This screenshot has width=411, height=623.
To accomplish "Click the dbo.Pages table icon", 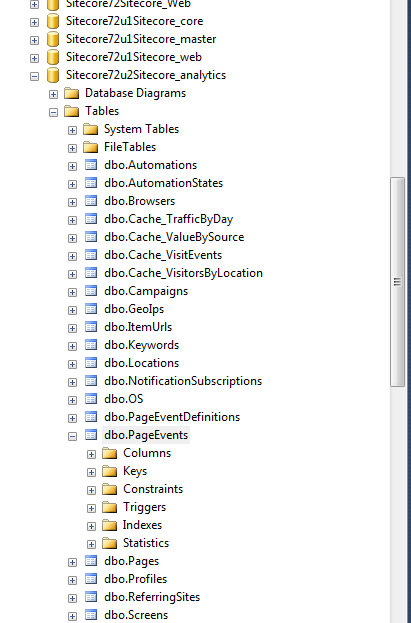I will [x=91, y=561].
